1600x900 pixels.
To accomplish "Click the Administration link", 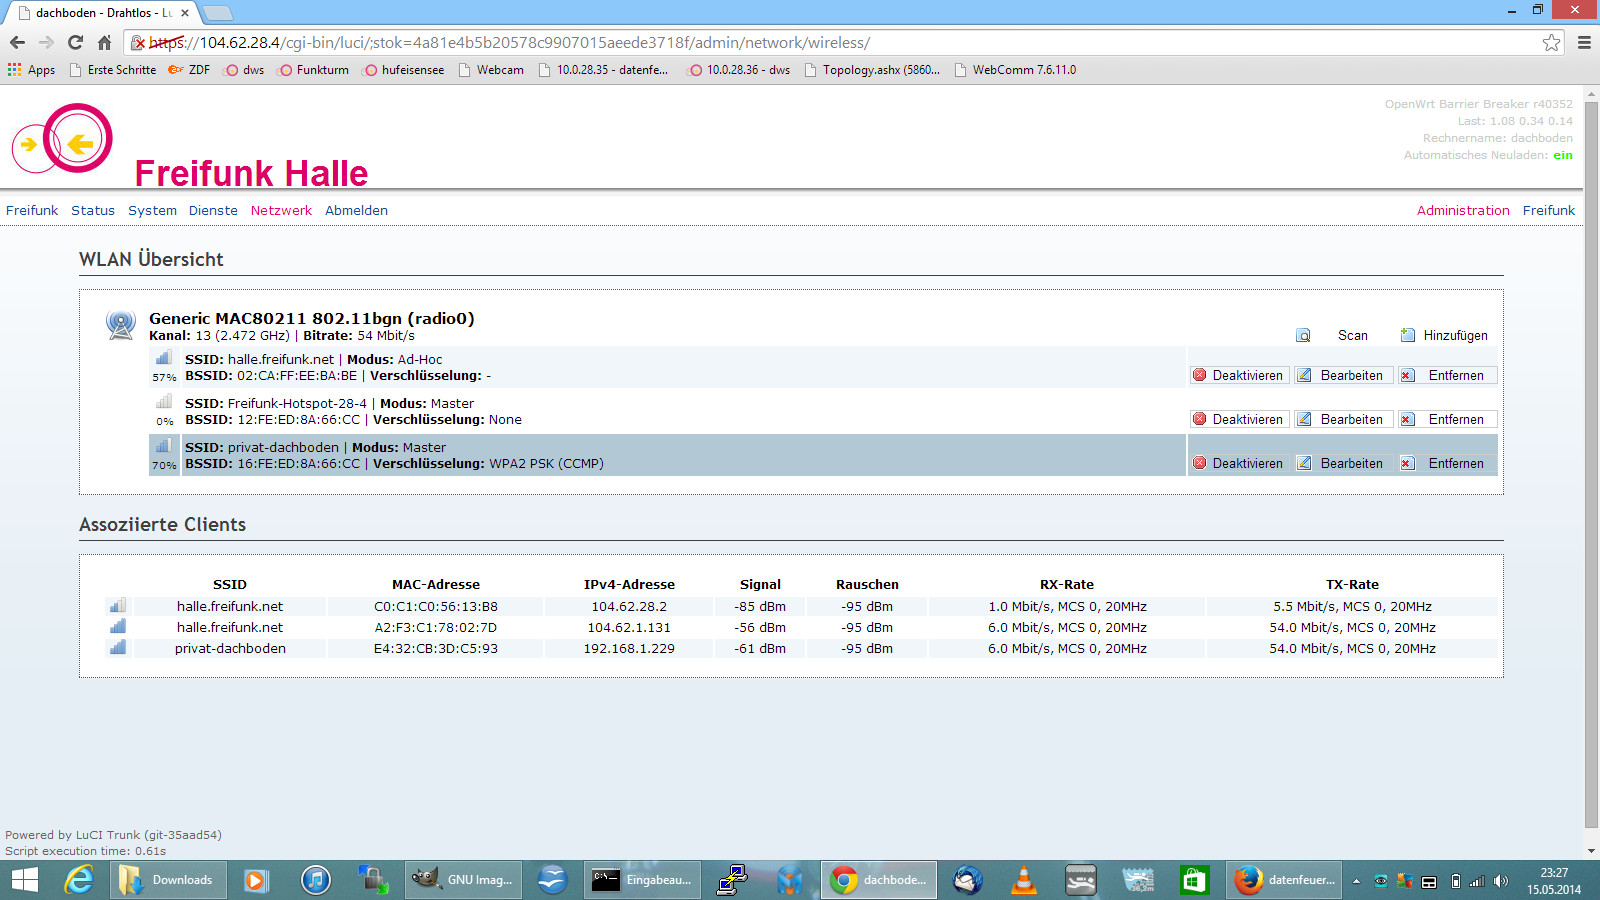I will [1463, 210].
